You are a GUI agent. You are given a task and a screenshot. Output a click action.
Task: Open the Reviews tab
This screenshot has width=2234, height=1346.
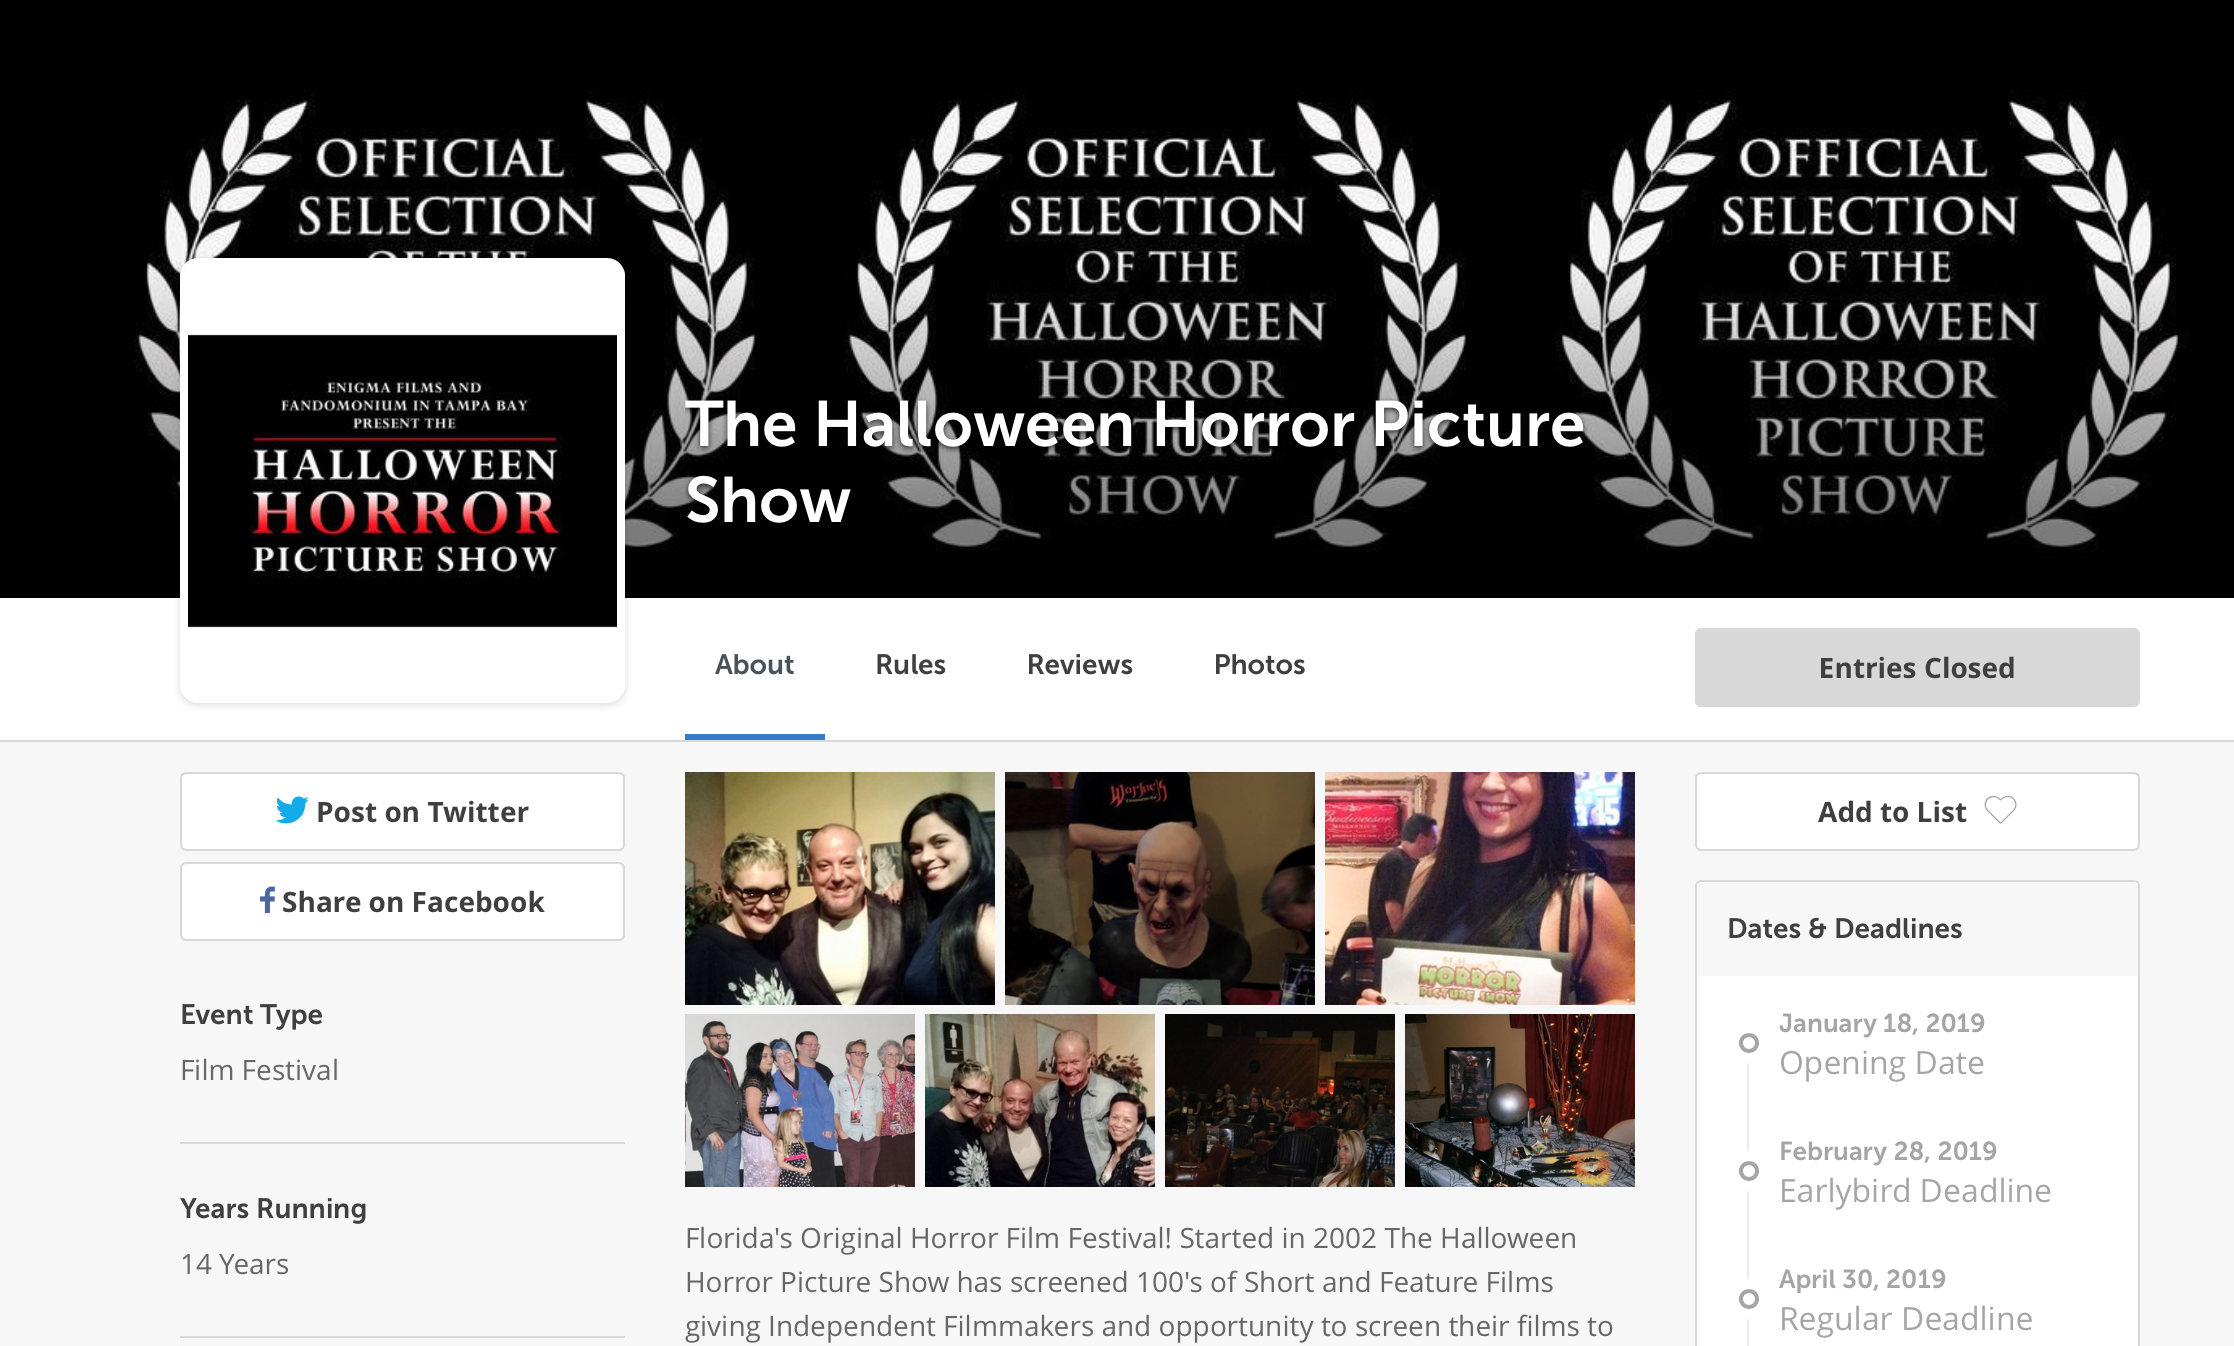[1079, 665]
